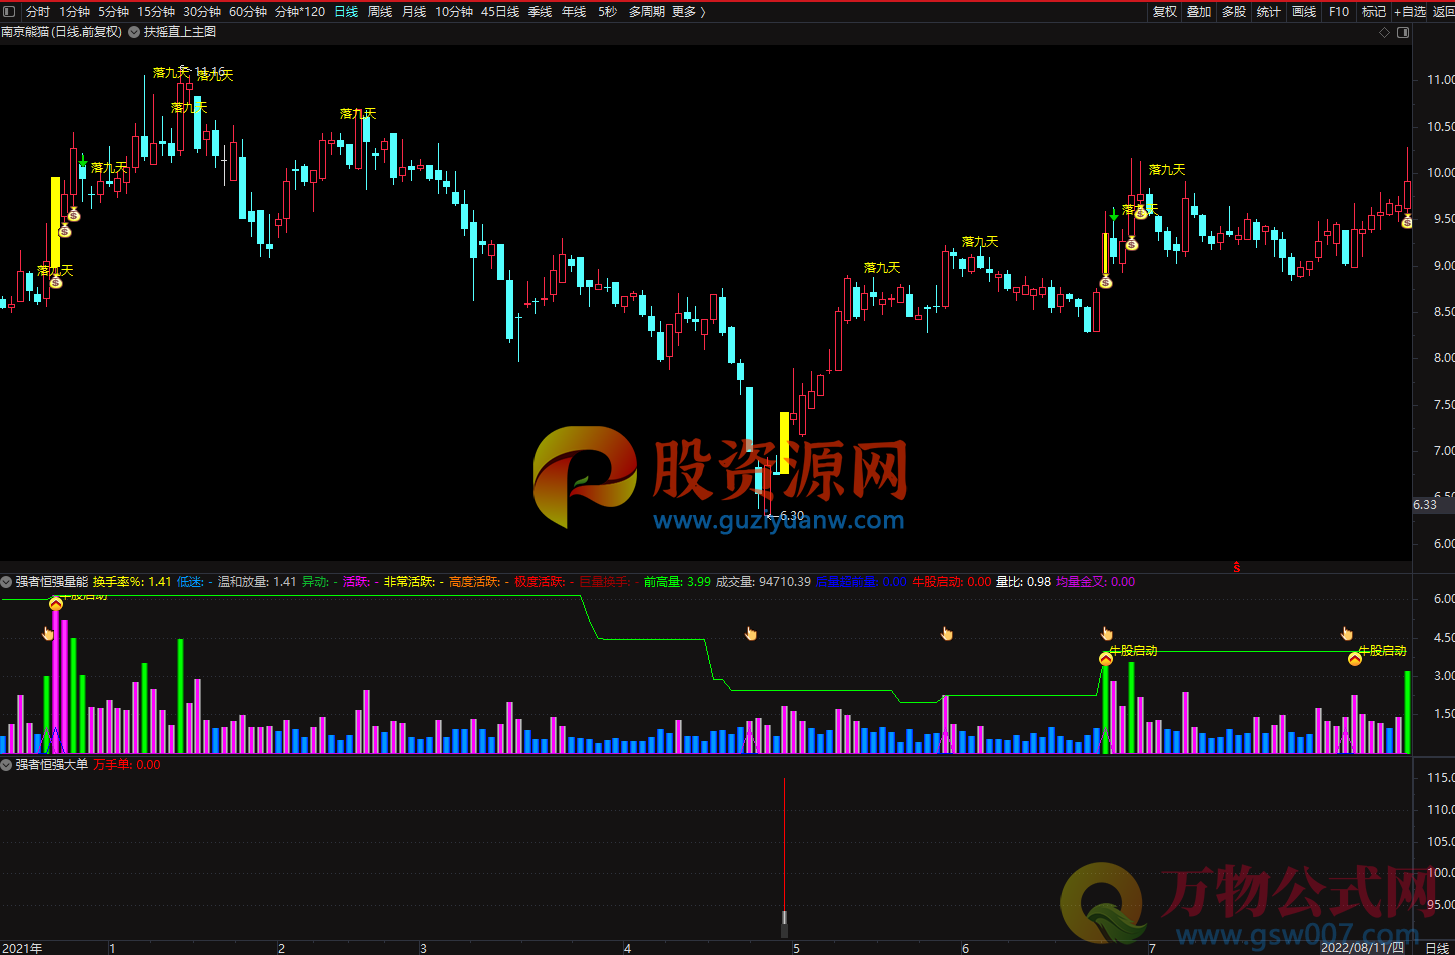1455x955 pixels.
Task: Expand the 扶摇直上主图 indicator dropdown
Action: [x=134, y=32]
